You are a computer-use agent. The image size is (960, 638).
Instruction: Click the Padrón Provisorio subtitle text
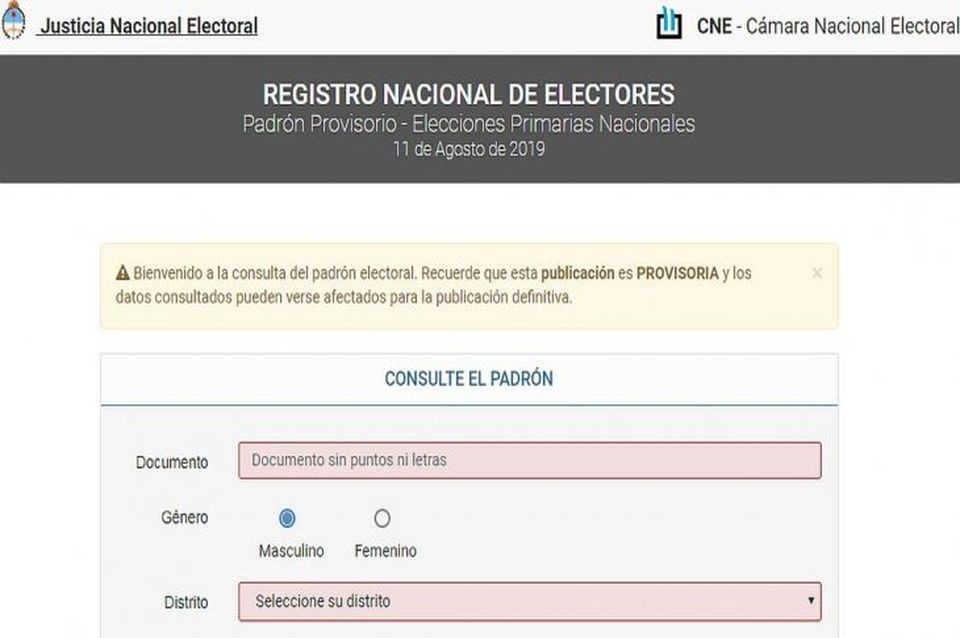point(468,125)
